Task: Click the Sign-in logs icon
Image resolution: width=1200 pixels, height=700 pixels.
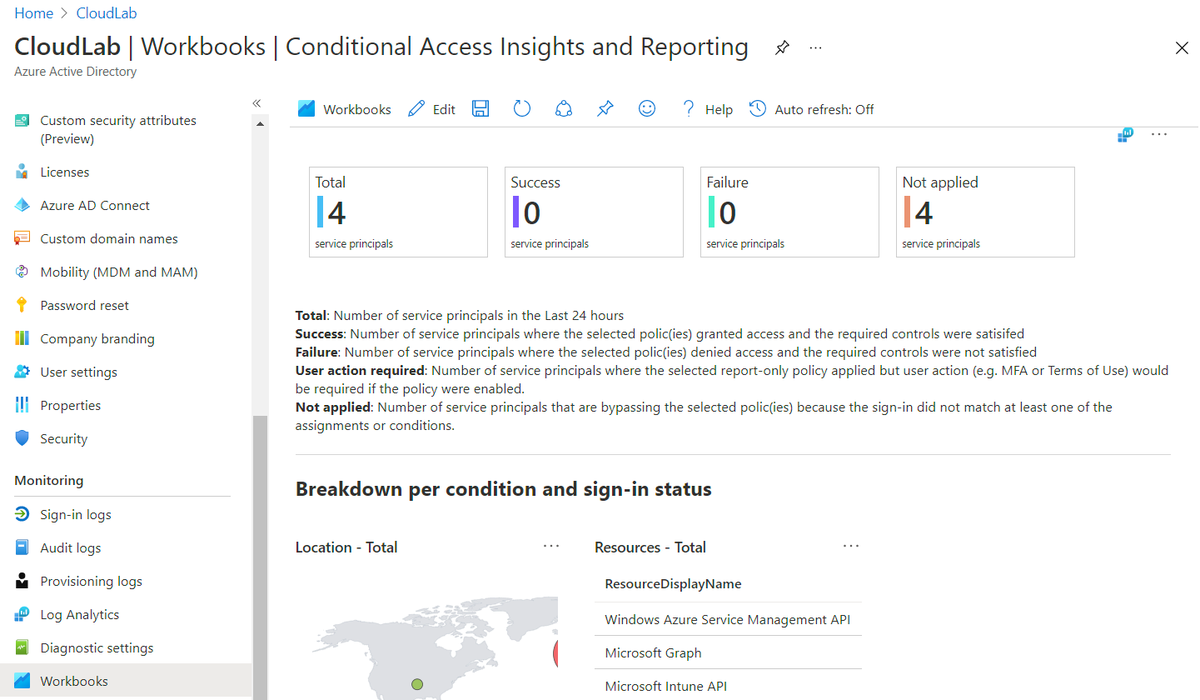Action: (22, 514)
